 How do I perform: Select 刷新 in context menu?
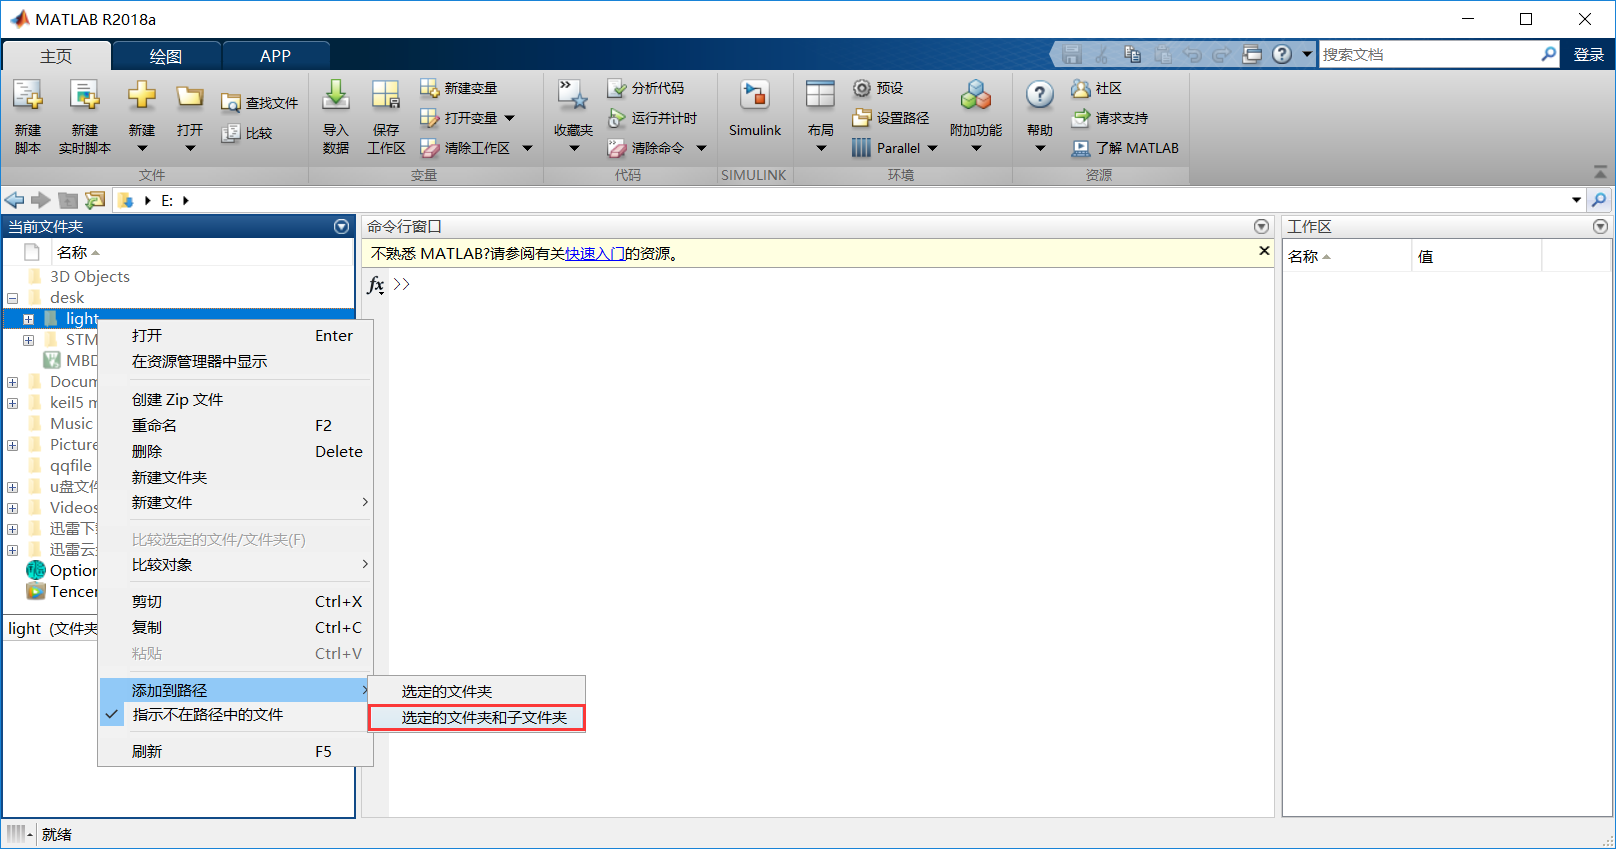pyautogui.click(x=235, y=752)
